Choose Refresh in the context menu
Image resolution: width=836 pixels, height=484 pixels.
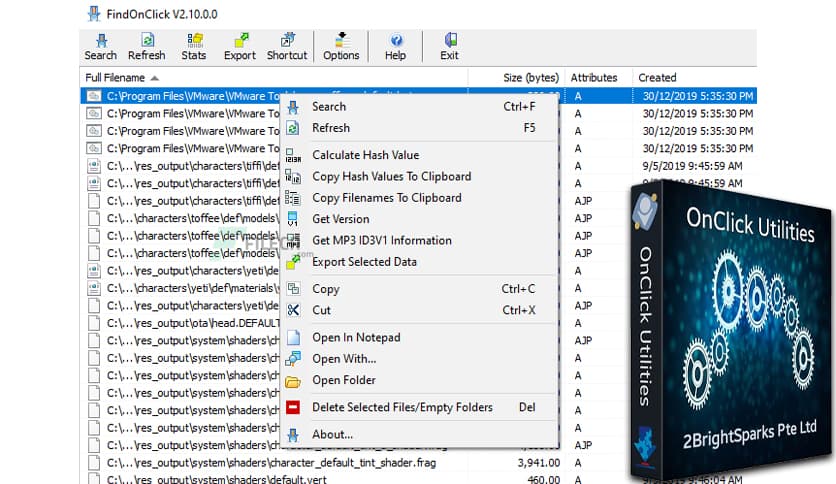(x=419, y=128)
